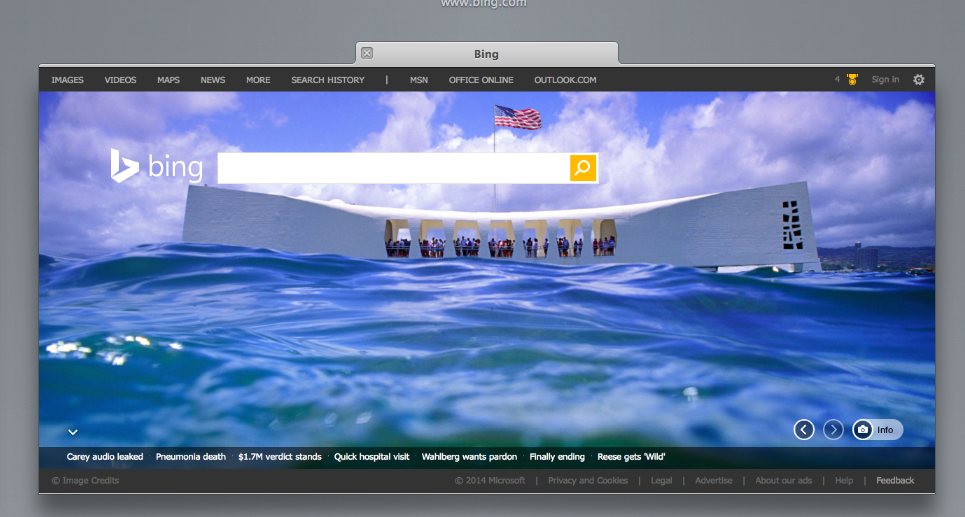Open the settings gear icon
This screenshot has height=517, width=965.
pyautogui.click(x=919, y=80)
